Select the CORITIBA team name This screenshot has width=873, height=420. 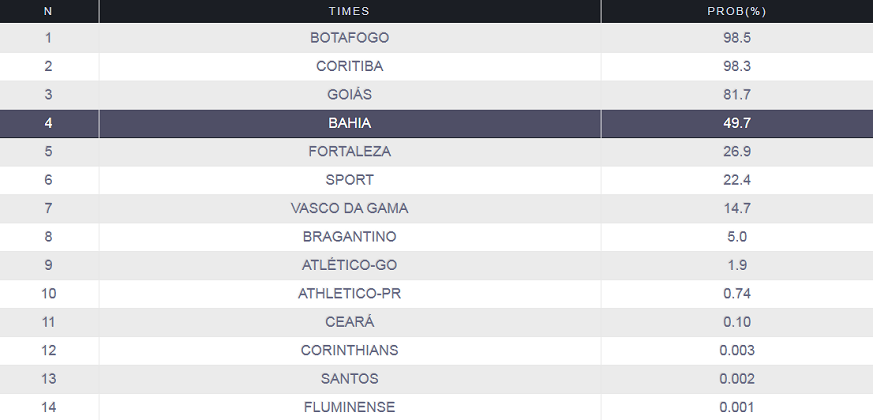point(350,66)
